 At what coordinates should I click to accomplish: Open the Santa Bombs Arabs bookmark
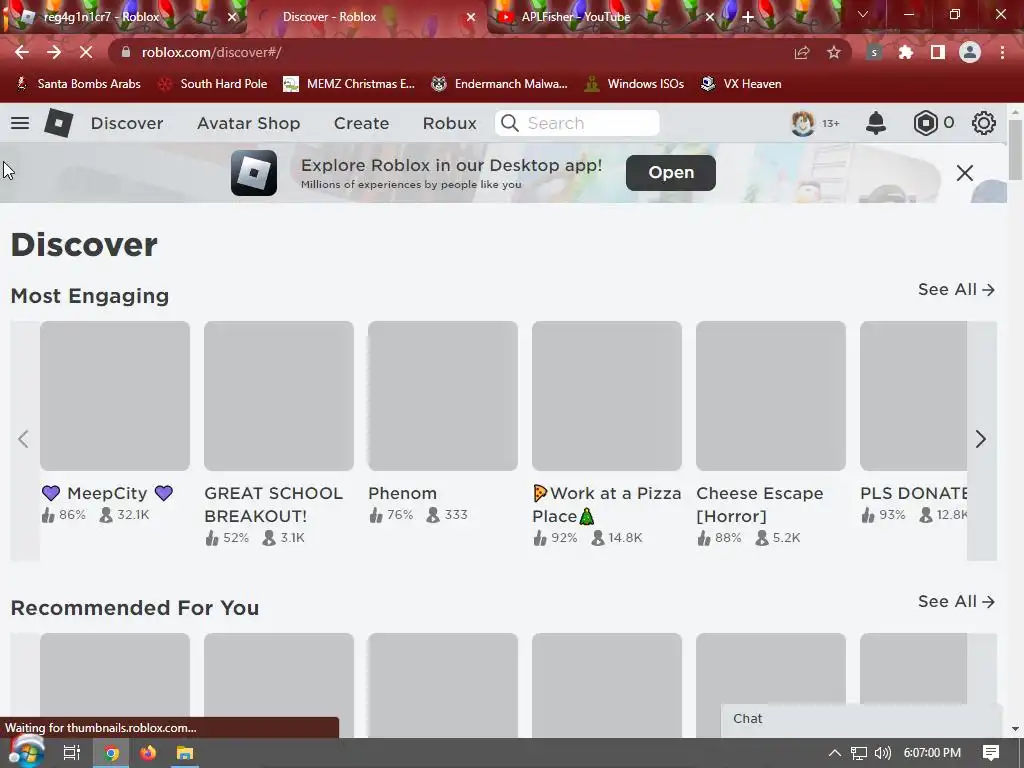point(78,84)
